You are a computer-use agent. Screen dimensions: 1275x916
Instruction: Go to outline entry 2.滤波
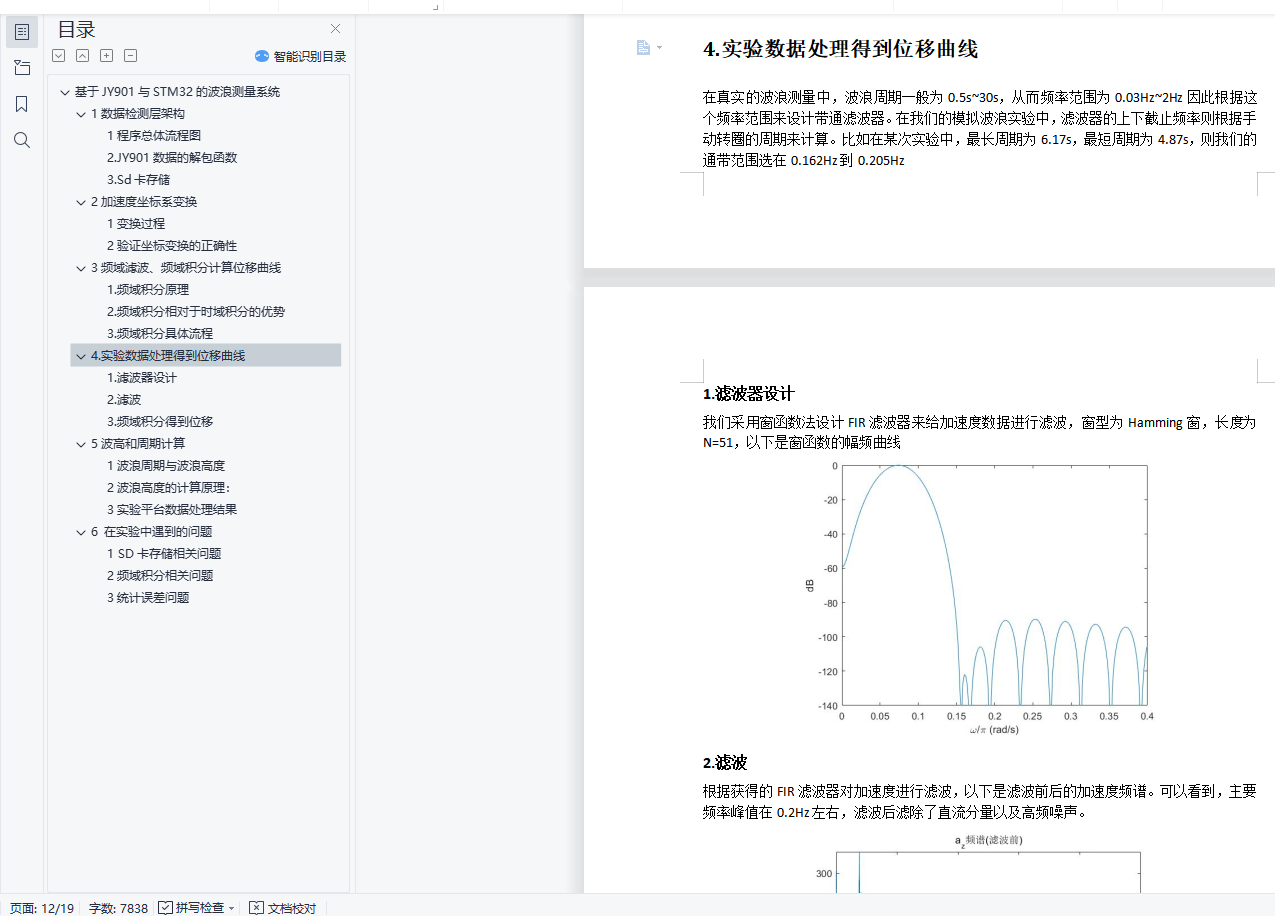[124, 400]
